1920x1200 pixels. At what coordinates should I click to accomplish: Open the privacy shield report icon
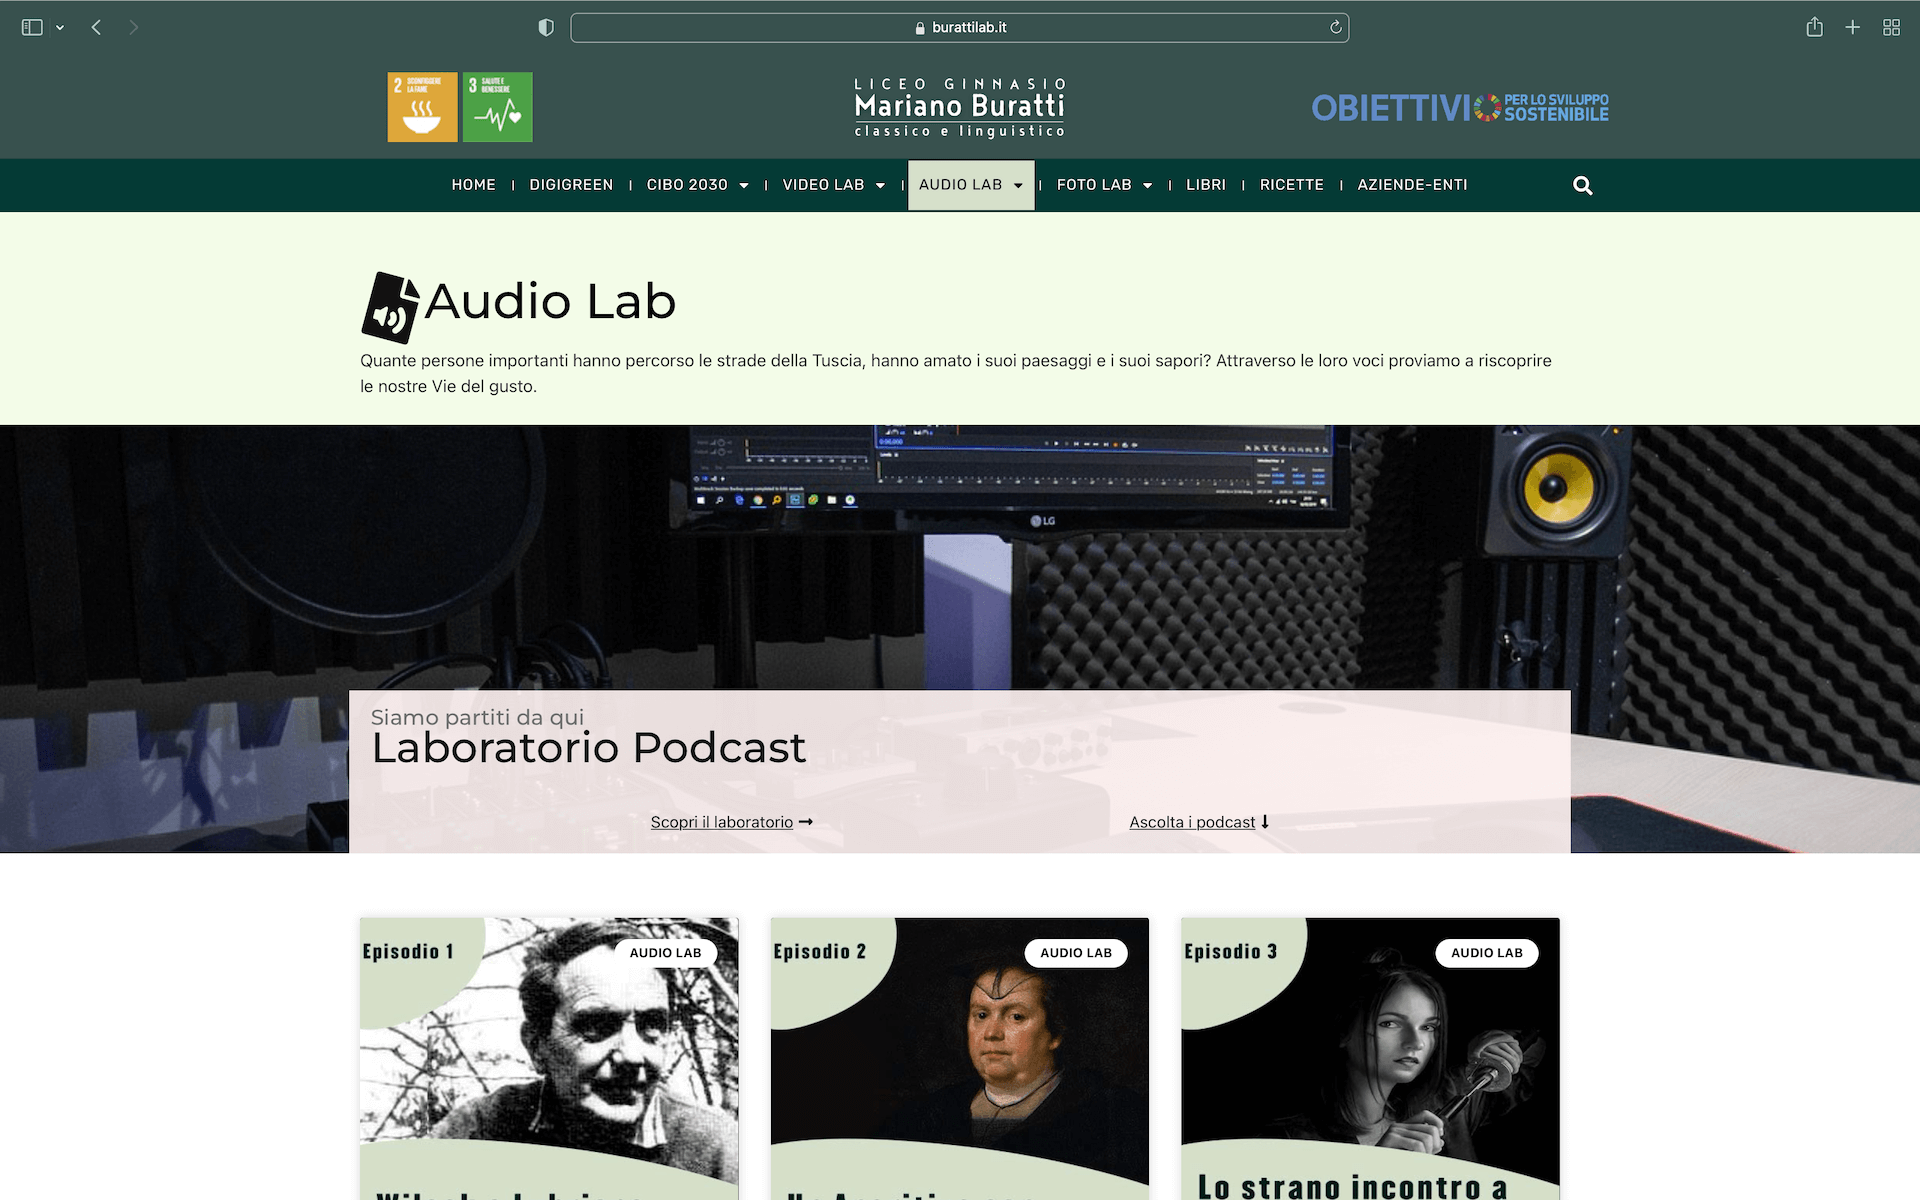546,28
